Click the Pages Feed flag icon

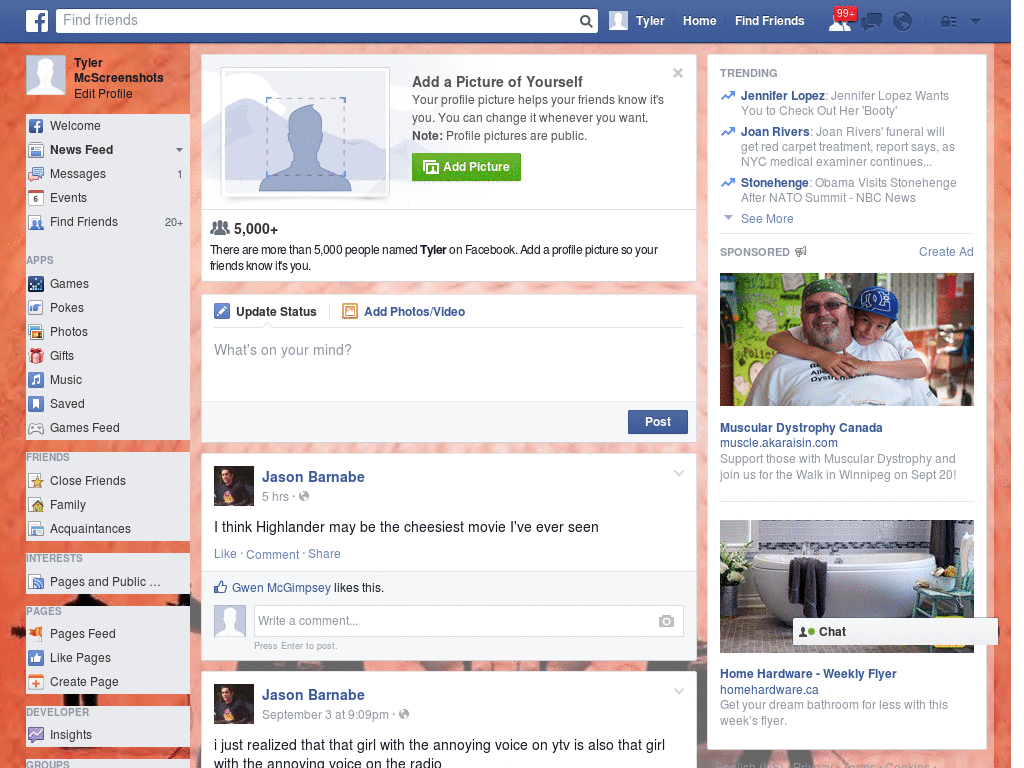[x=36, y=633]
